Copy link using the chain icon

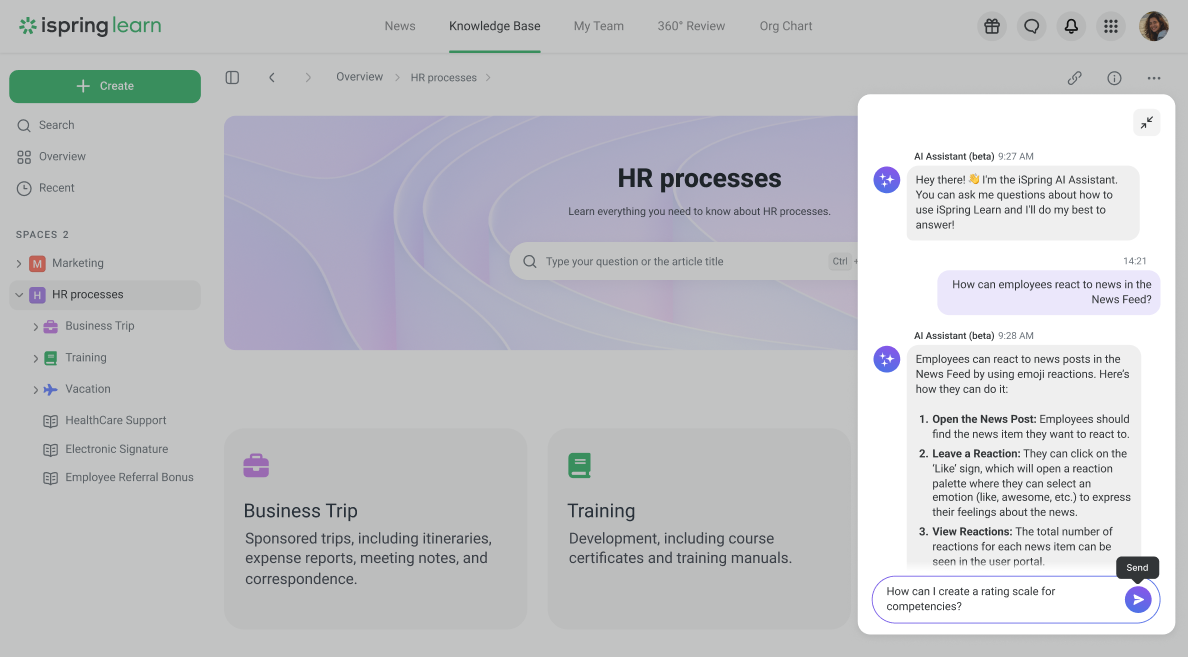click(x=1075, y=77)
